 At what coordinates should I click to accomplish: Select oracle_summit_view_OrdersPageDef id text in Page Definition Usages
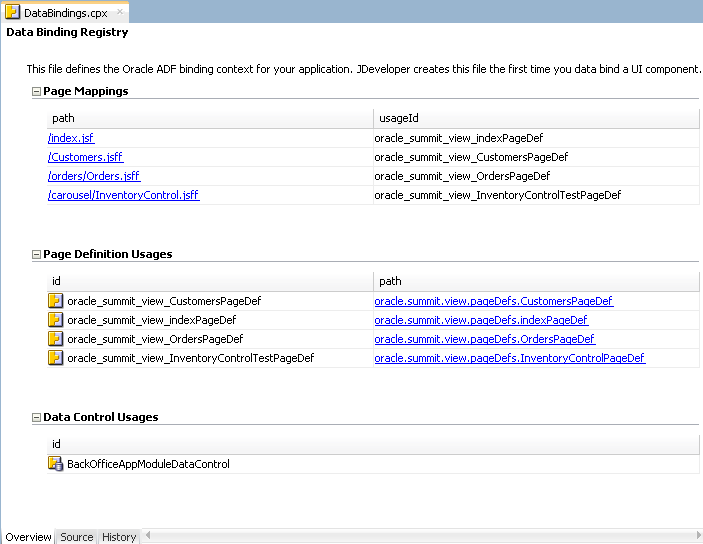[x=155, y=339]
